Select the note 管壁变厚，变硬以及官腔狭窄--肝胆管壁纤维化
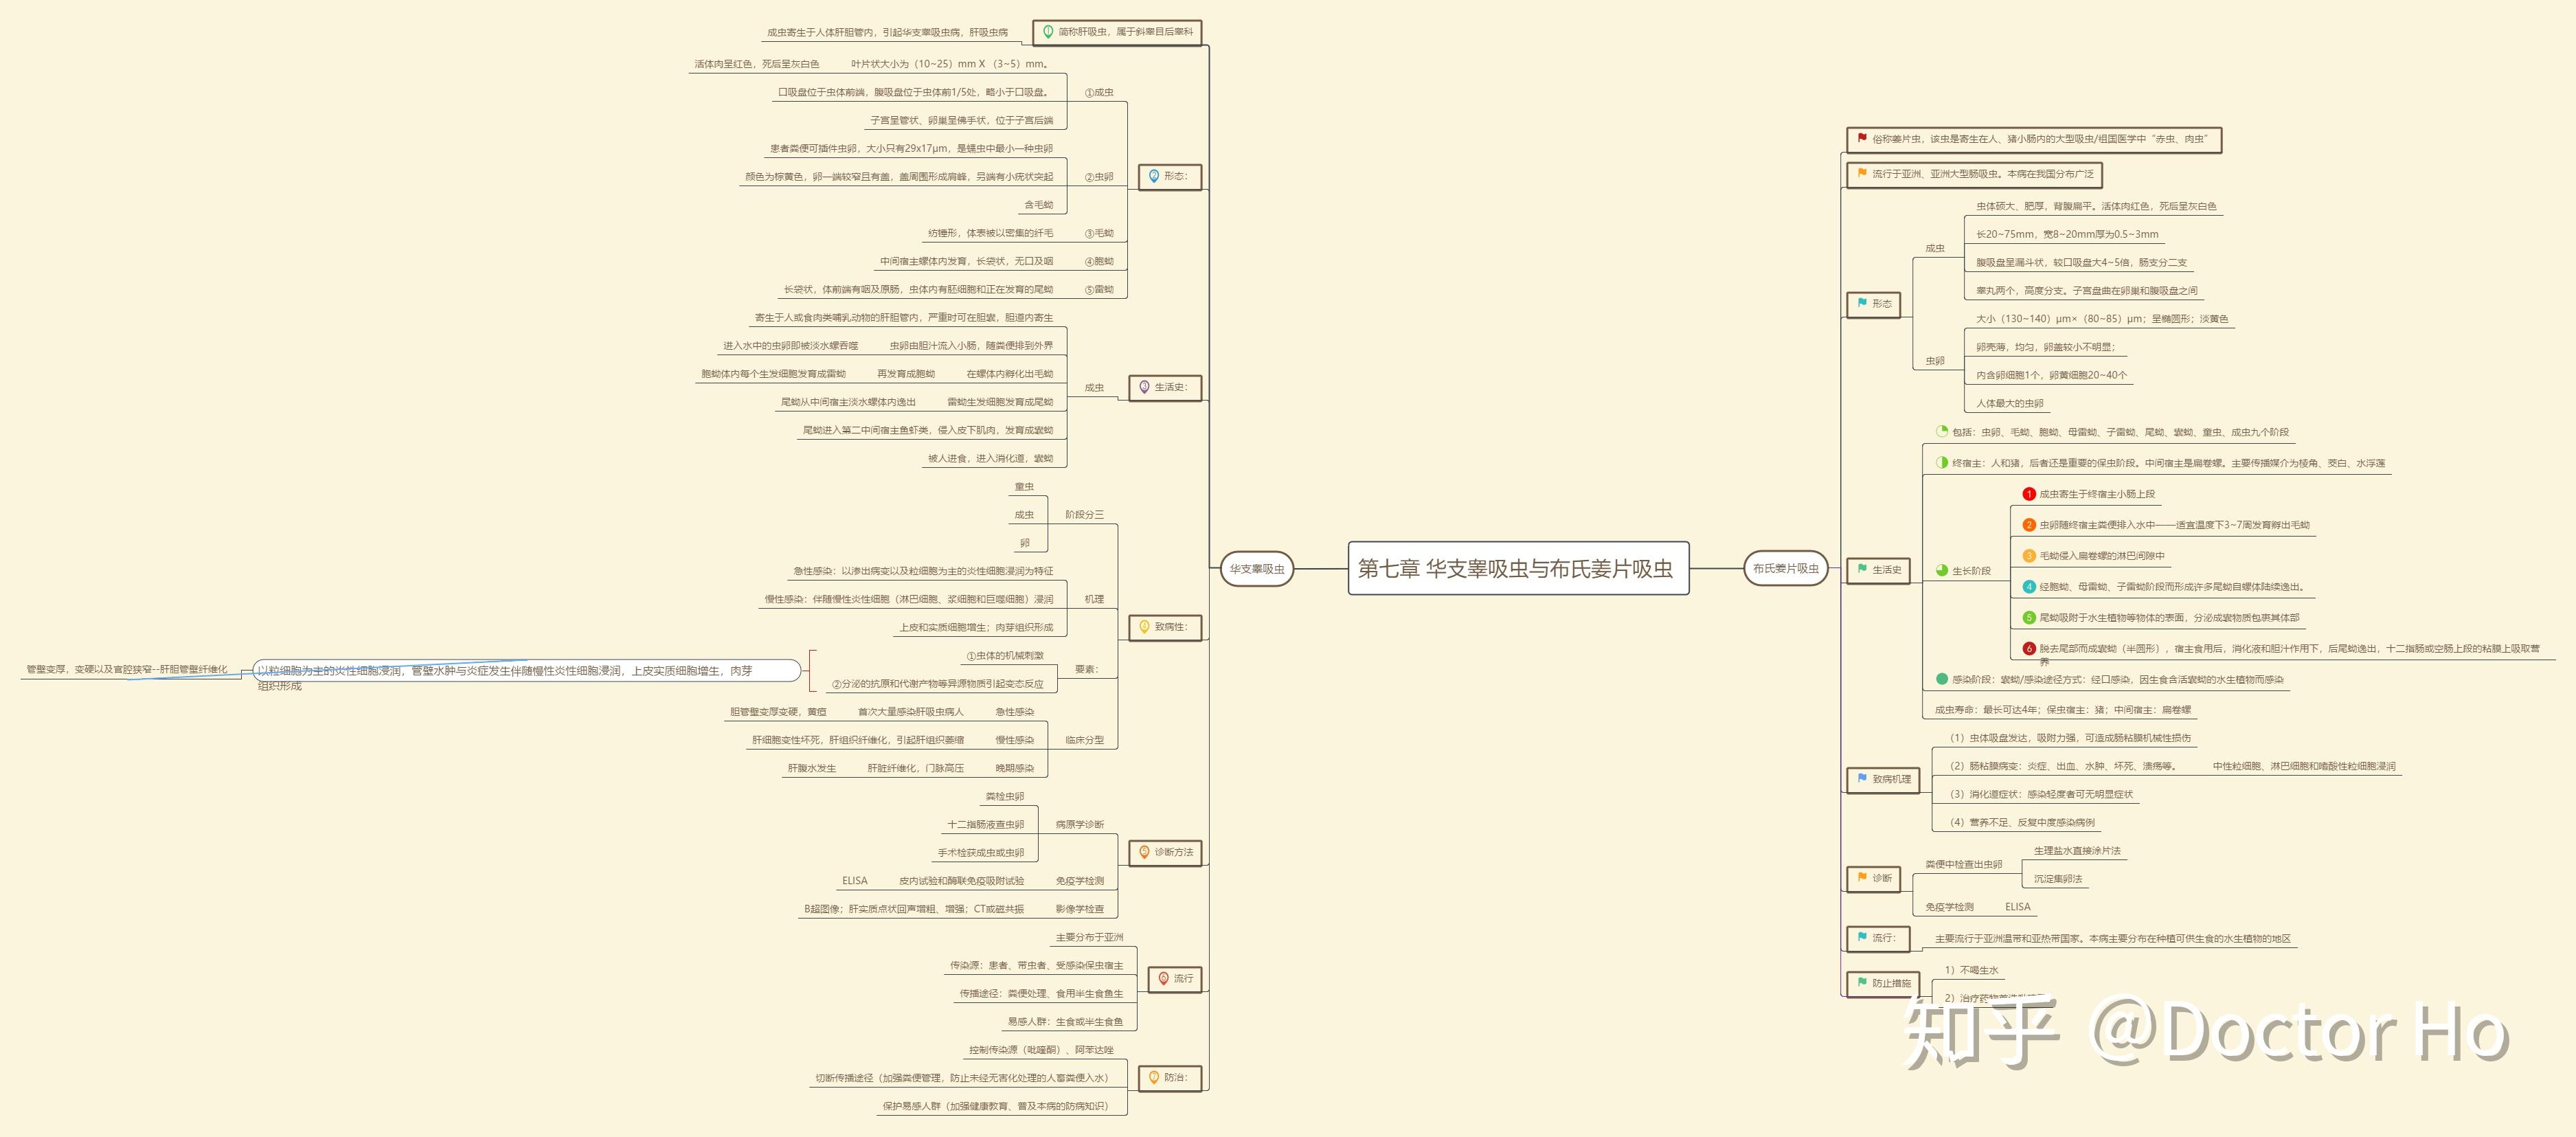The height and width of the screenshot is (1137, 2576). [127, 669]
